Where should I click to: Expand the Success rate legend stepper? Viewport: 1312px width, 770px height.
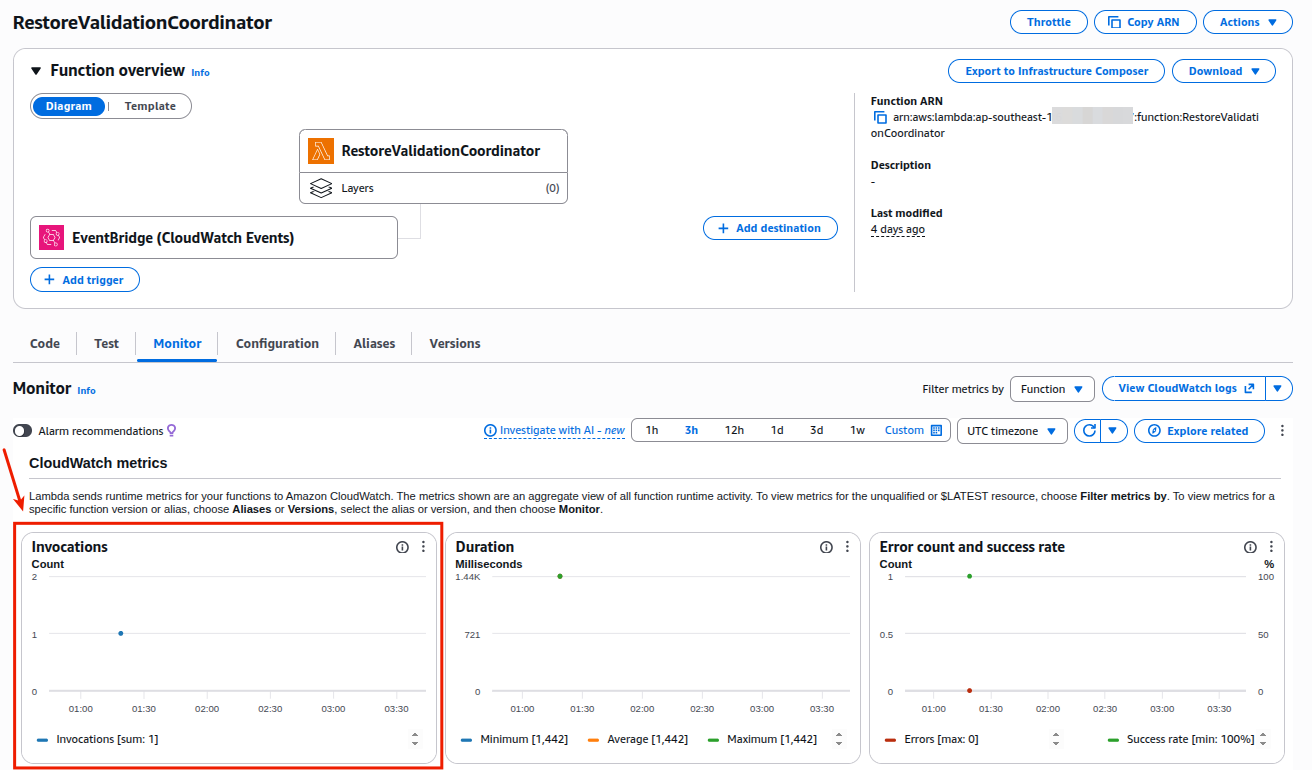(1263, 739)
